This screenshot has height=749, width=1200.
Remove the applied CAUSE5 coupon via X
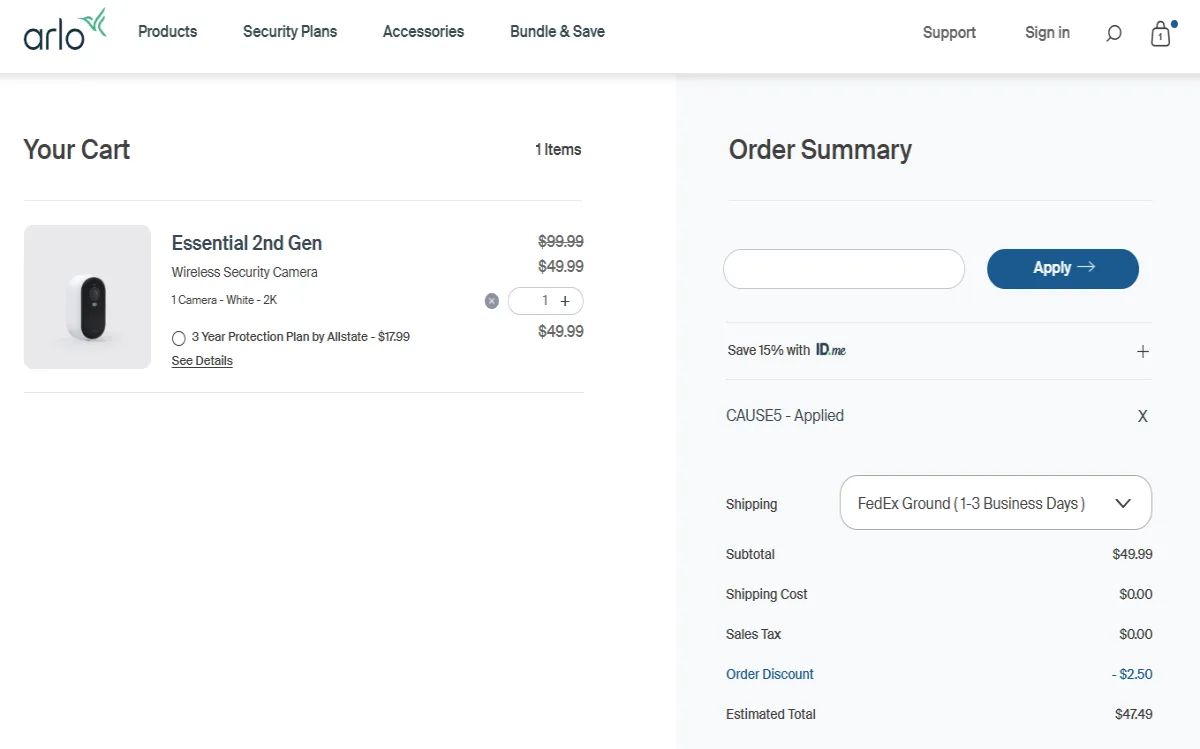tap(1142, 415)
